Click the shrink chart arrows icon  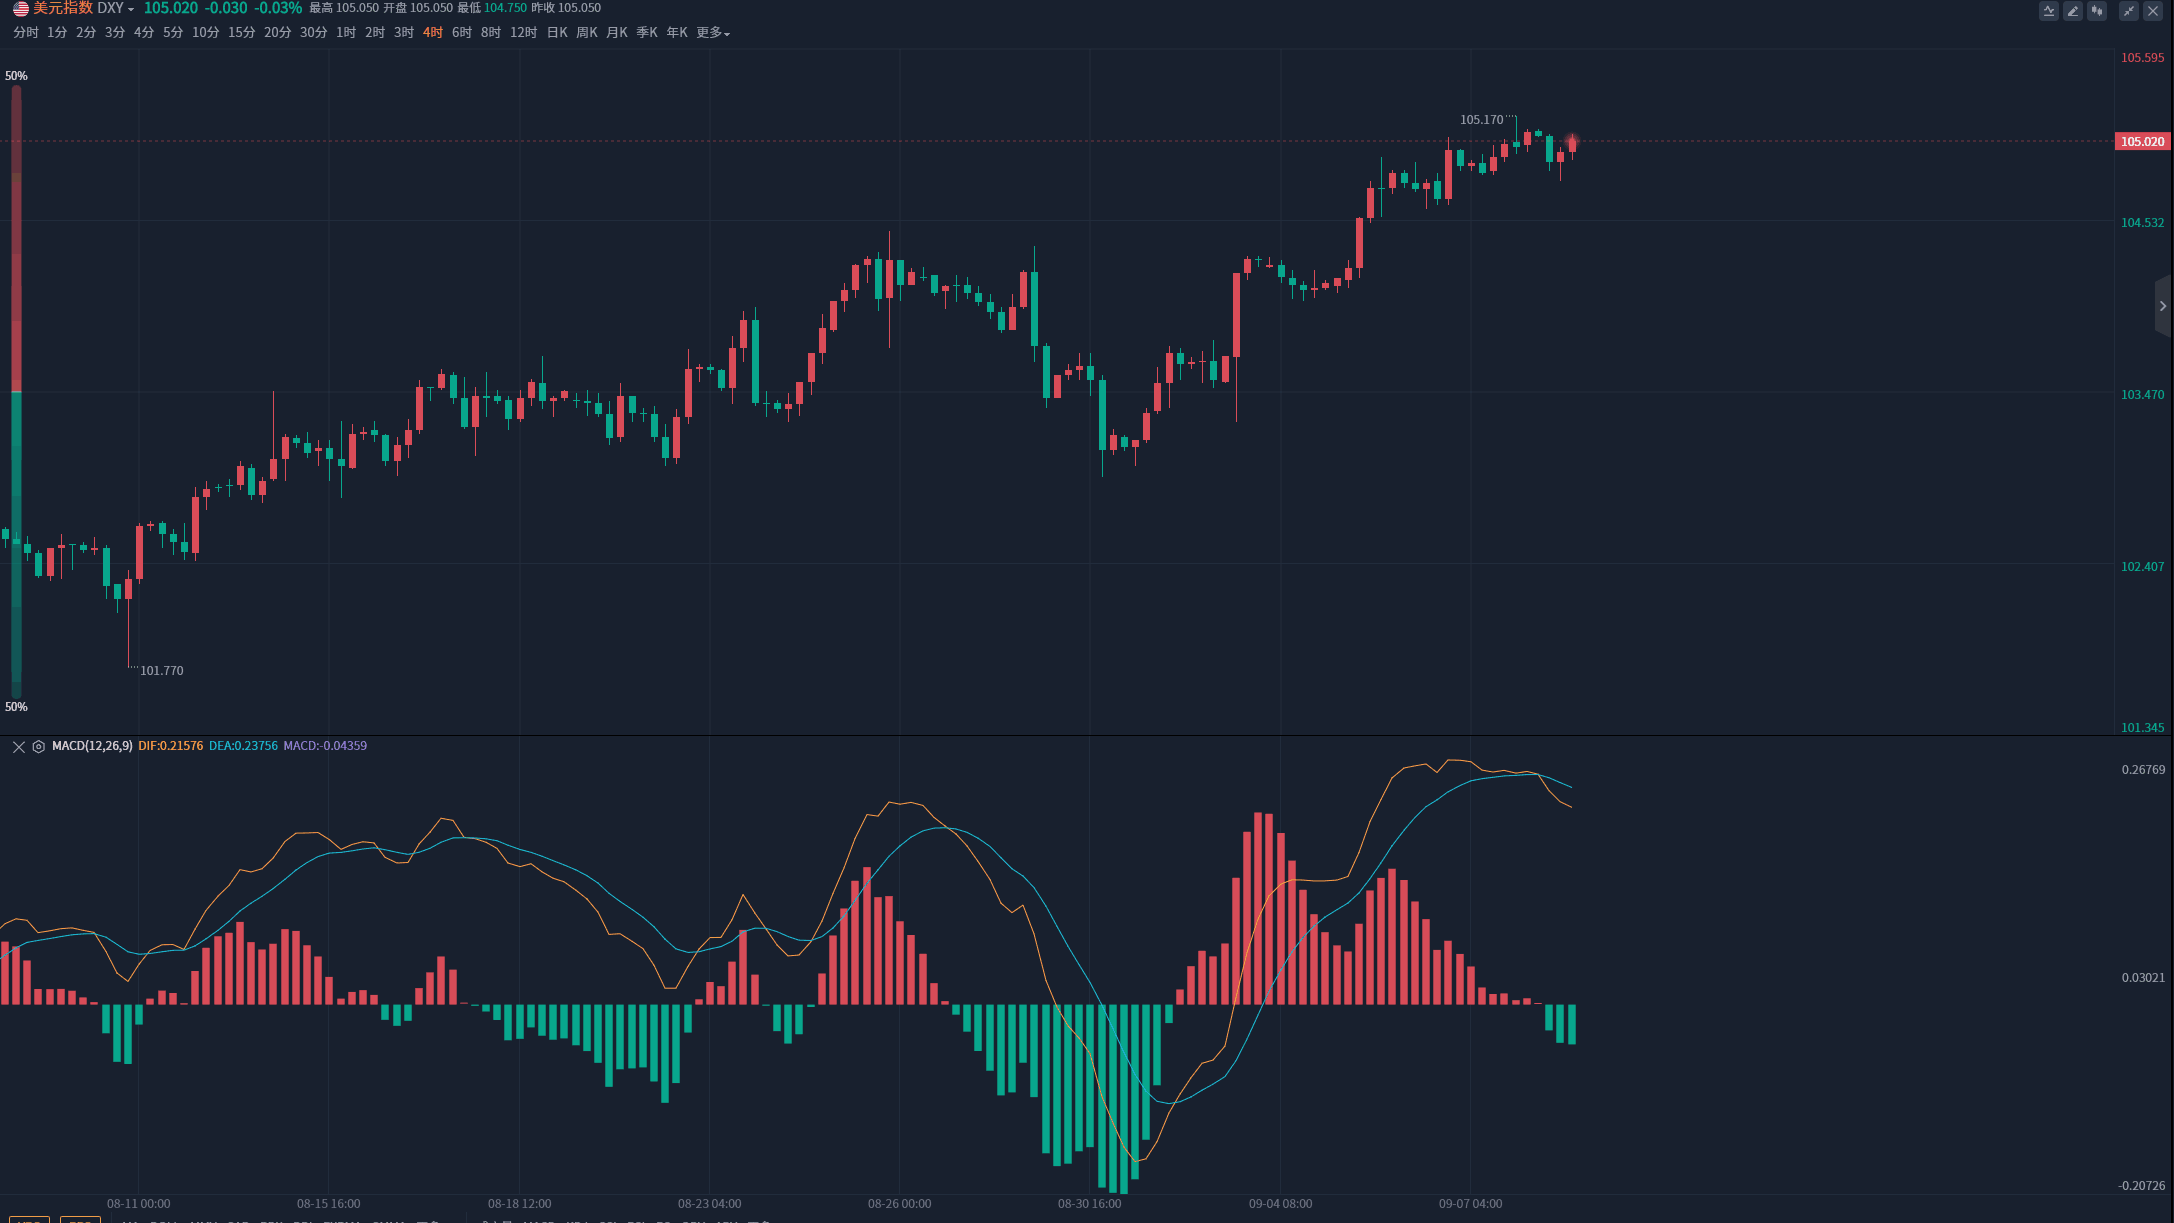point(2129,11)
